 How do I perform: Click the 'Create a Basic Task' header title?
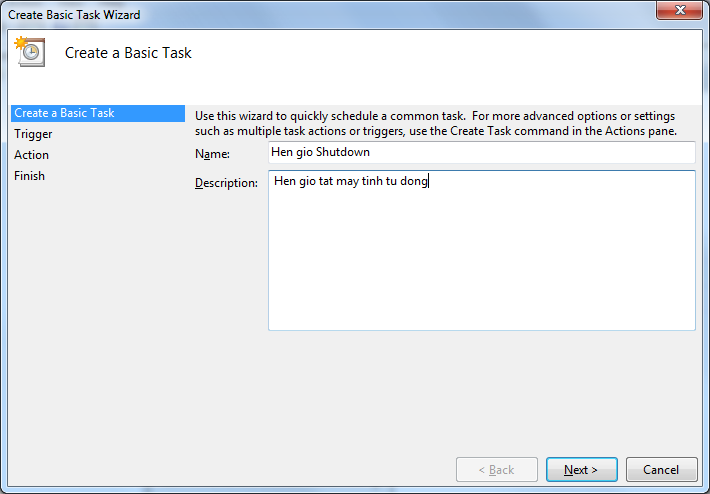coord(128,53)
